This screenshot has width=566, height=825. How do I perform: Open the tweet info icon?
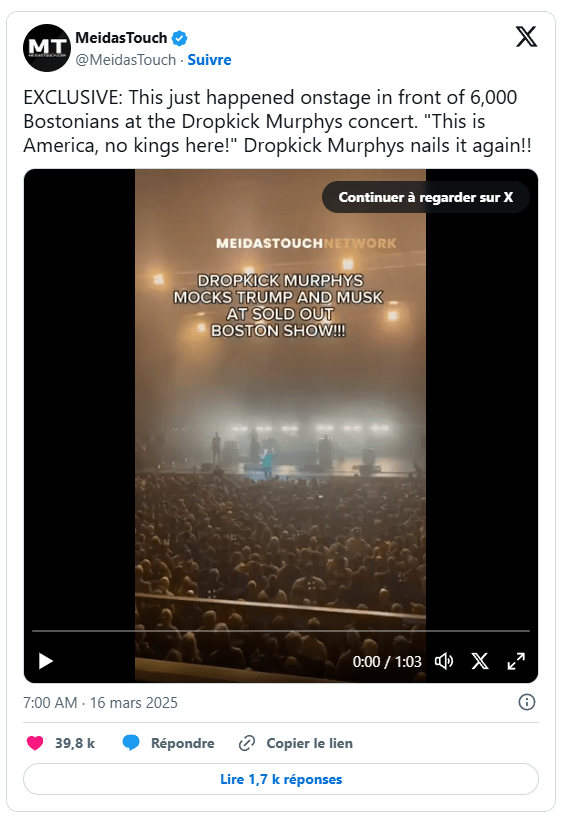click(x=527, y=702)
